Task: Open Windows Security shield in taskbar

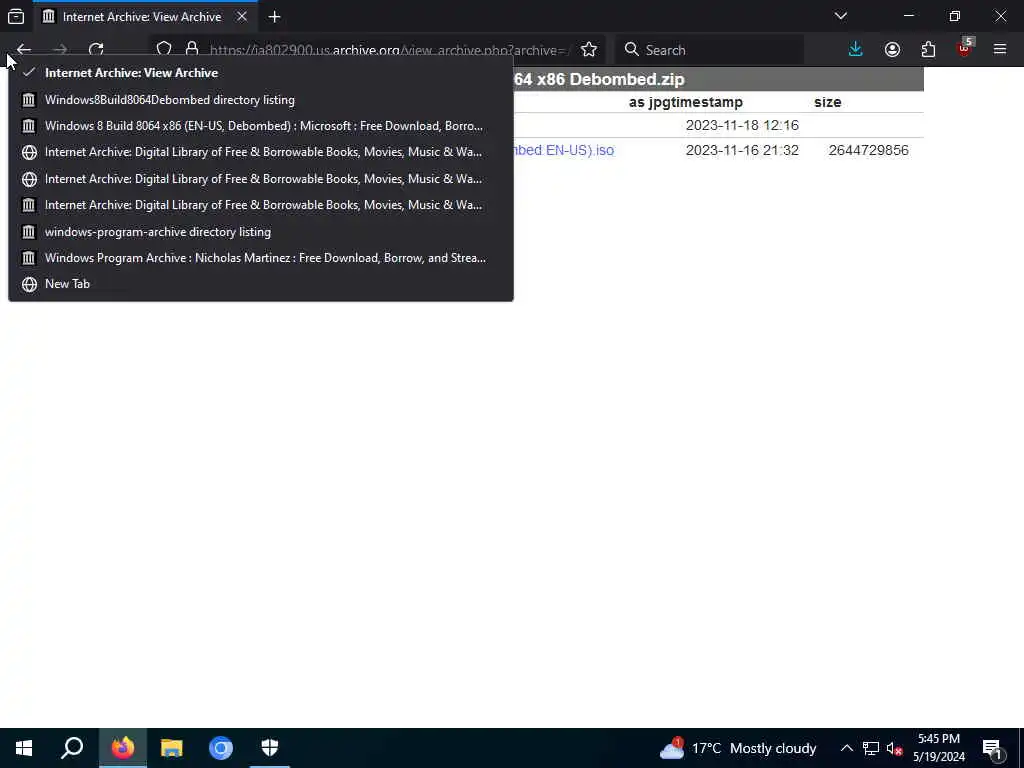Action: pos(270,748)
